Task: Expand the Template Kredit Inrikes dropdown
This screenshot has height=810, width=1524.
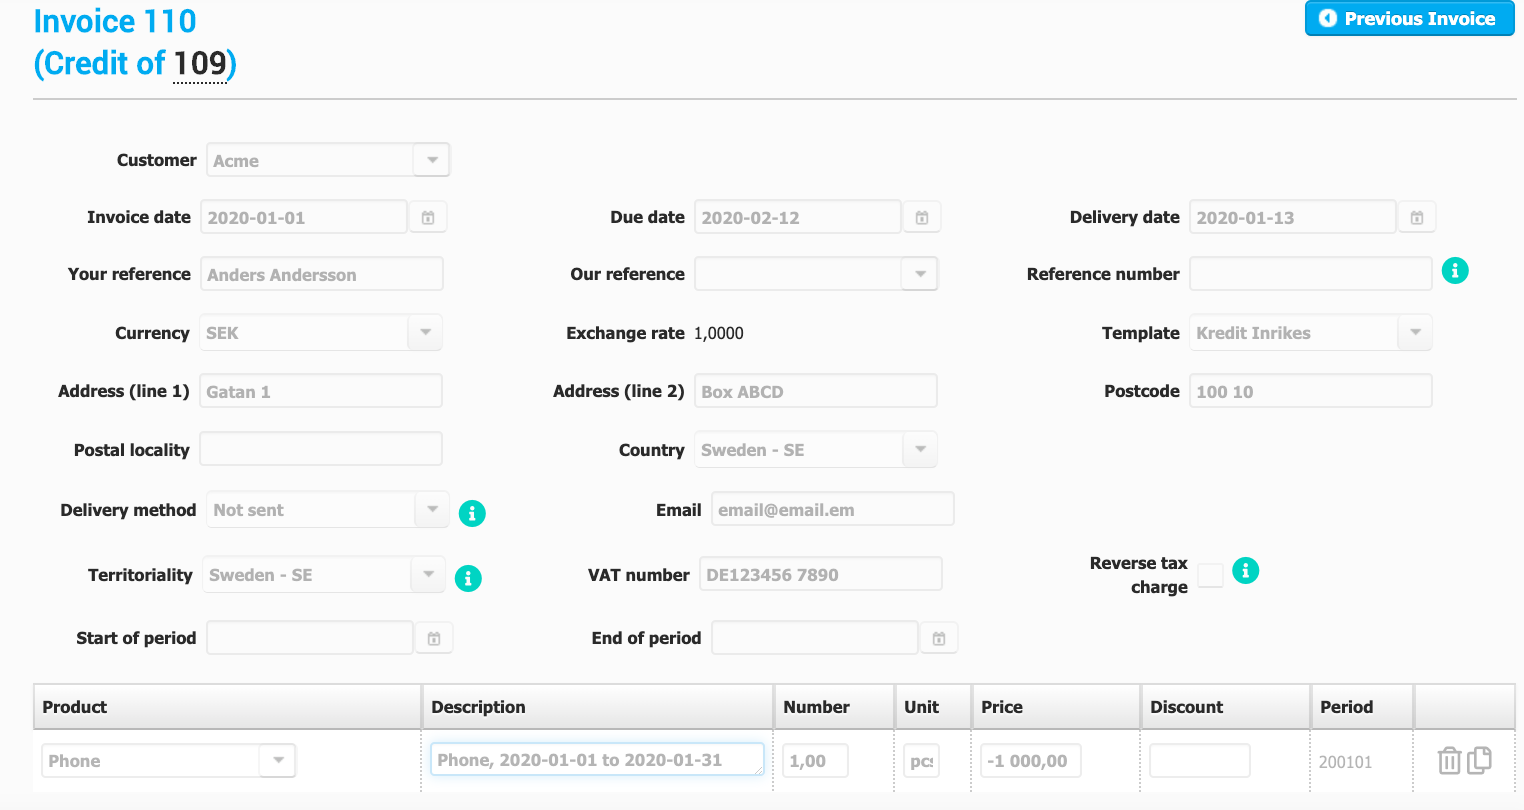Action: 1415,332
